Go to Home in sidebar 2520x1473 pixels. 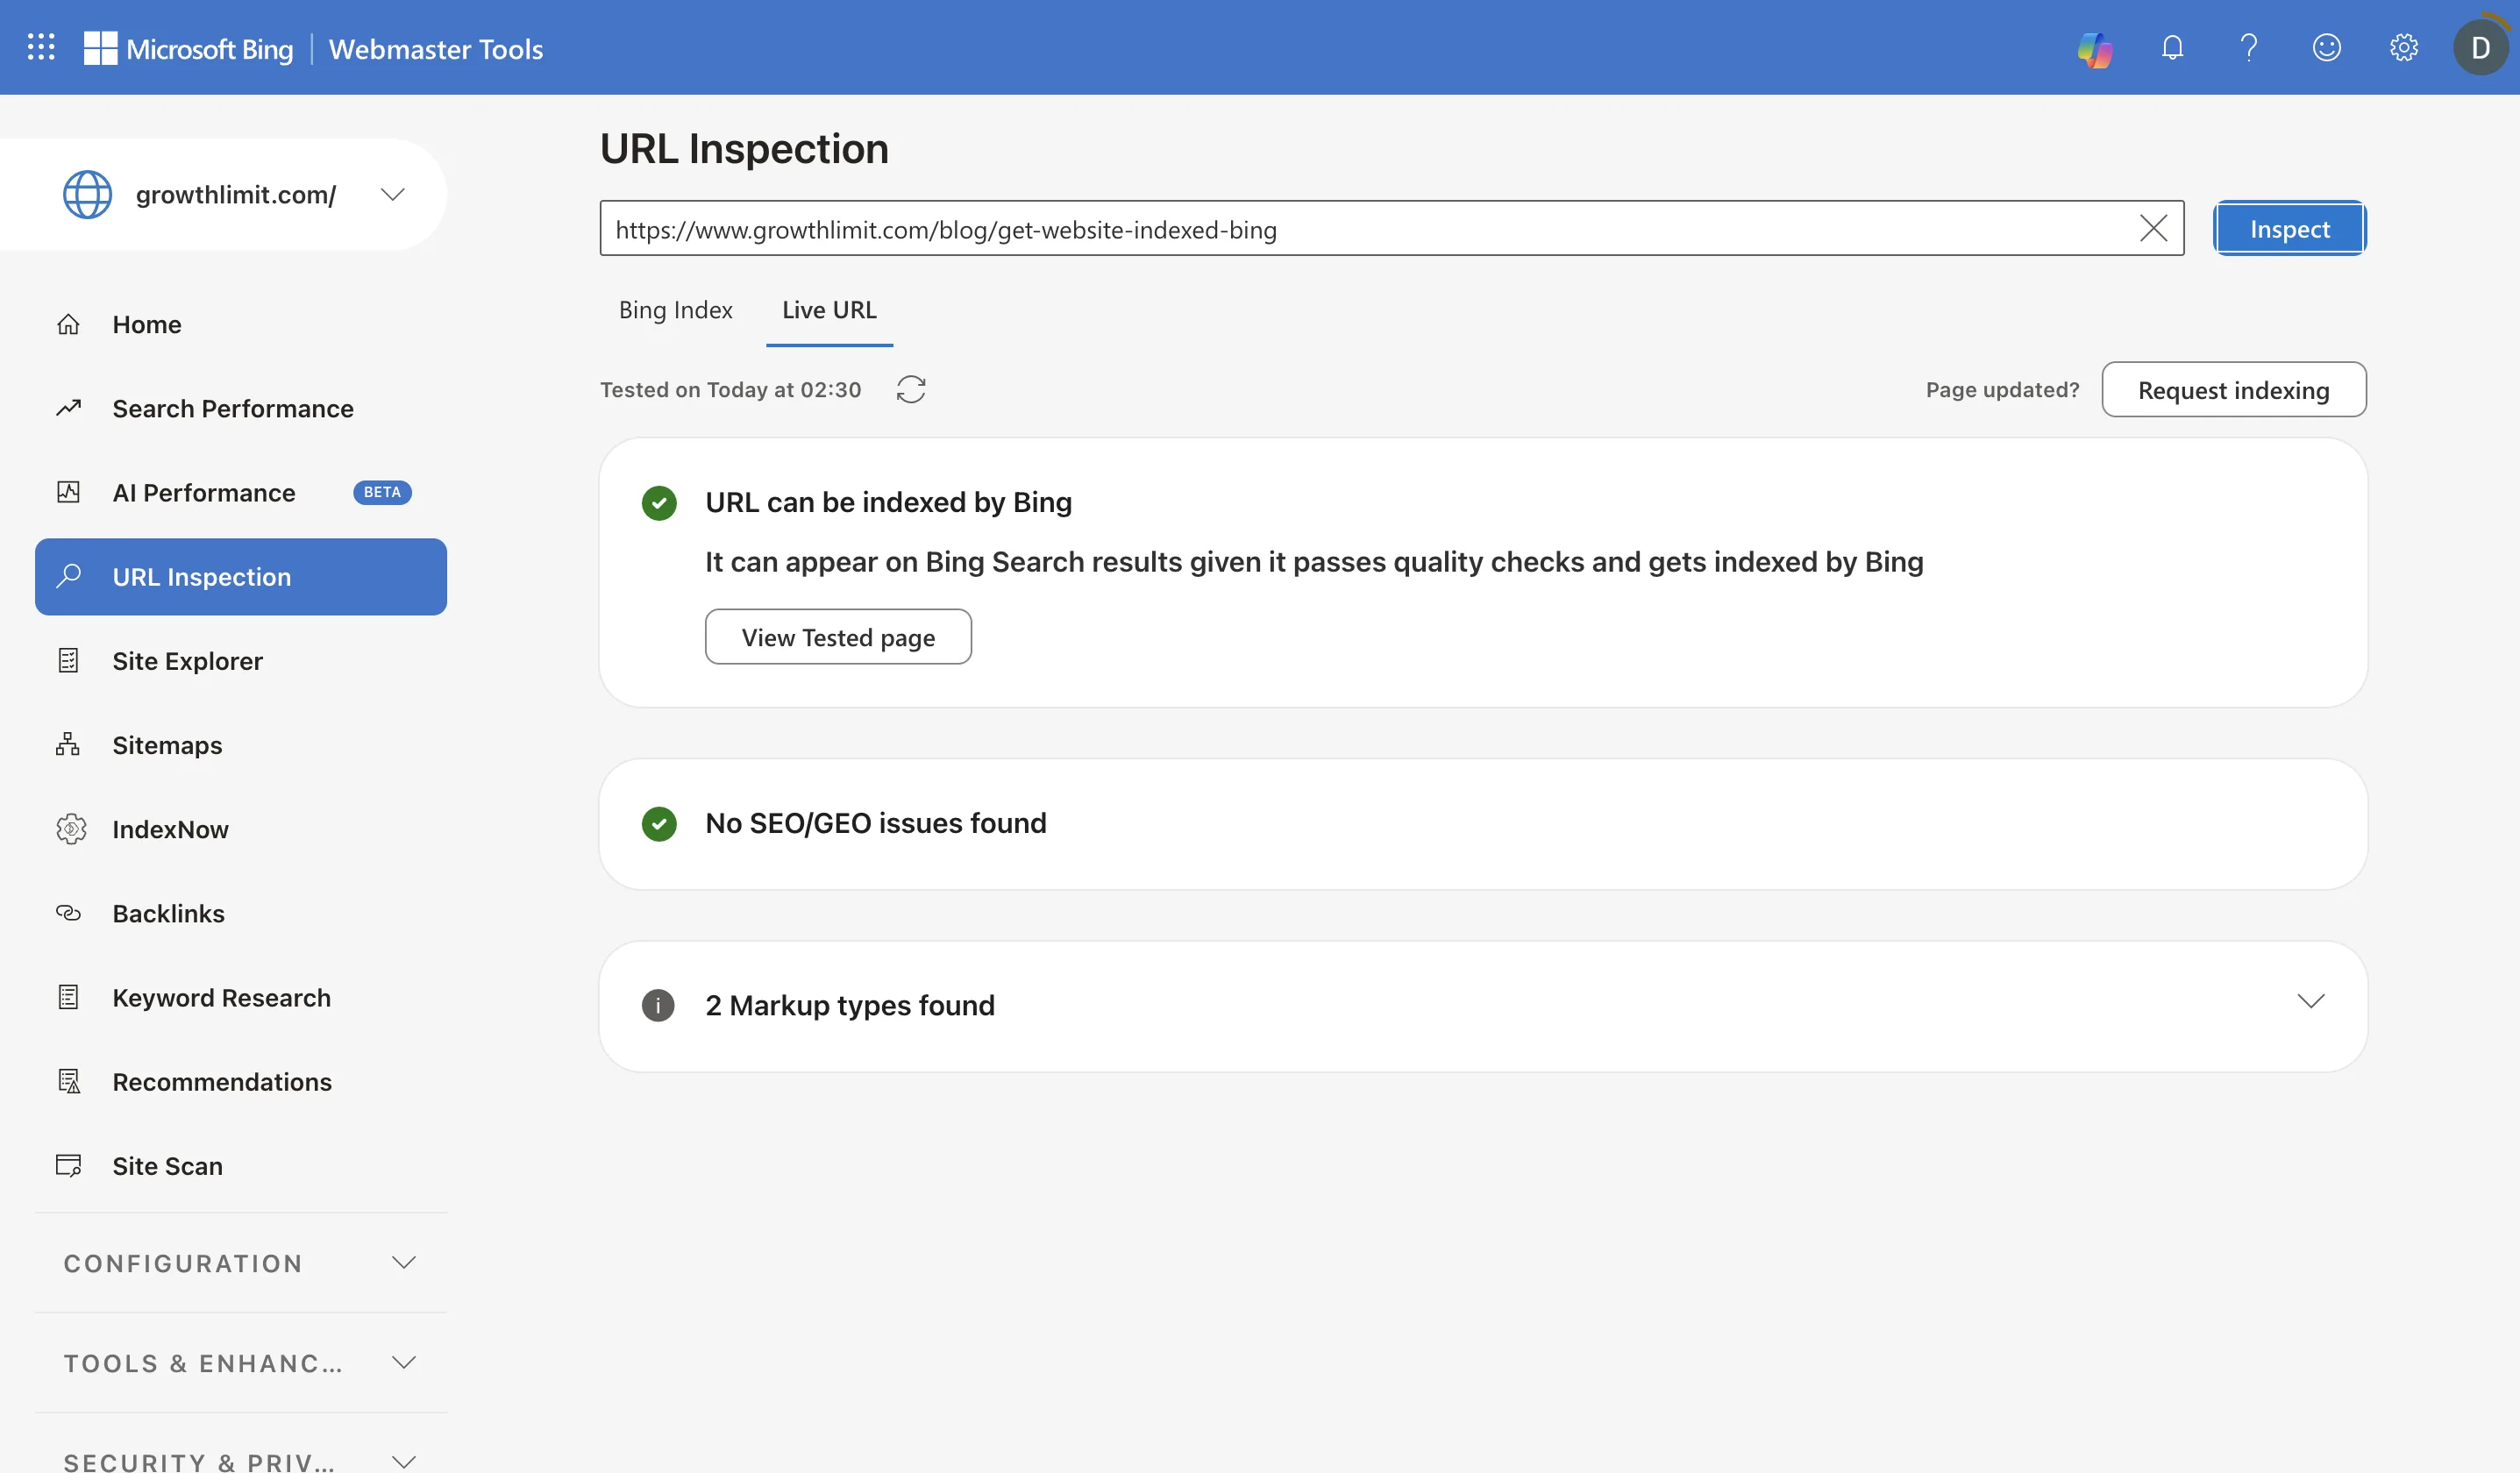pos(241,324)
